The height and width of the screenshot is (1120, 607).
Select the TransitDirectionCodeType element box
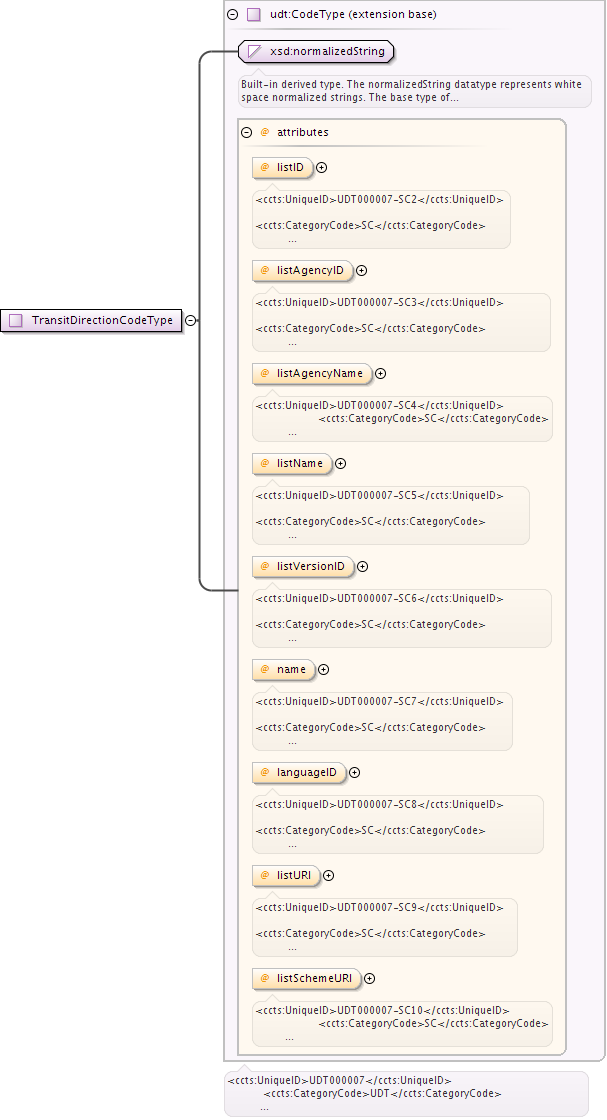(x=101, y=321)
